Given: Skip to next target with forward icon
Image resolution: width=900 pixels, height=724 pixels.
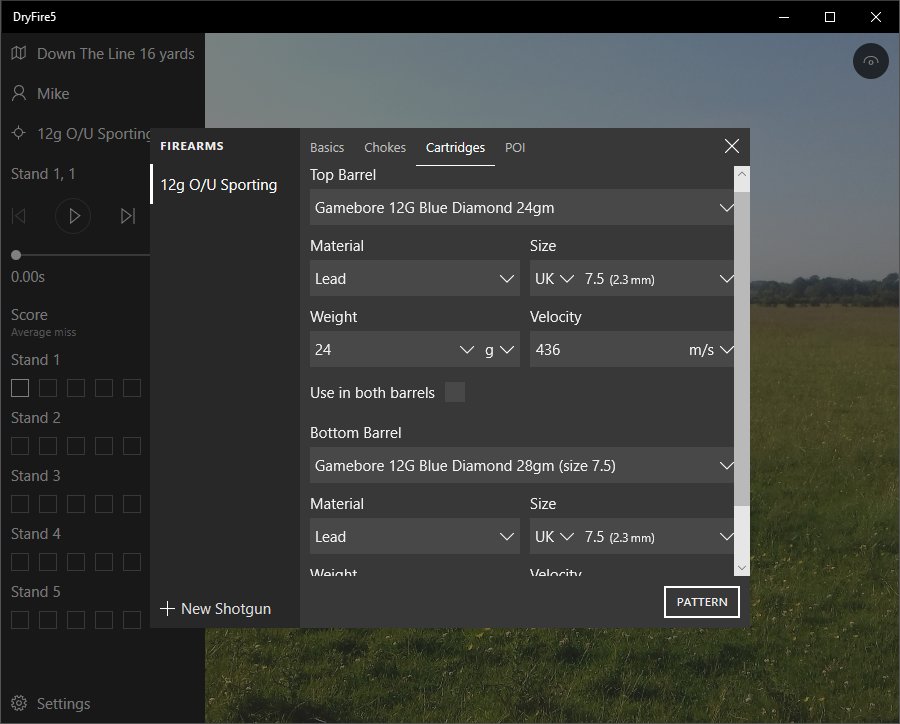Looking at the screenshot, I should [x=127, y=216].
